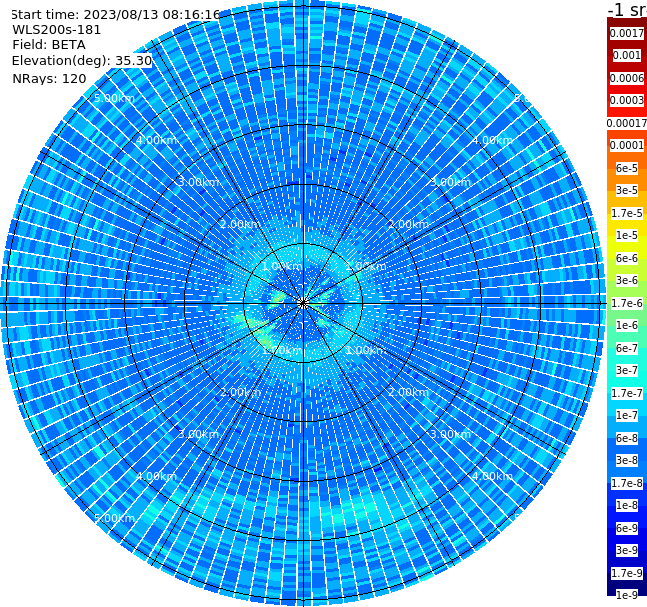Click the upper-left 5.00km range label
This screenshot has width=647, height=607.
114,98
